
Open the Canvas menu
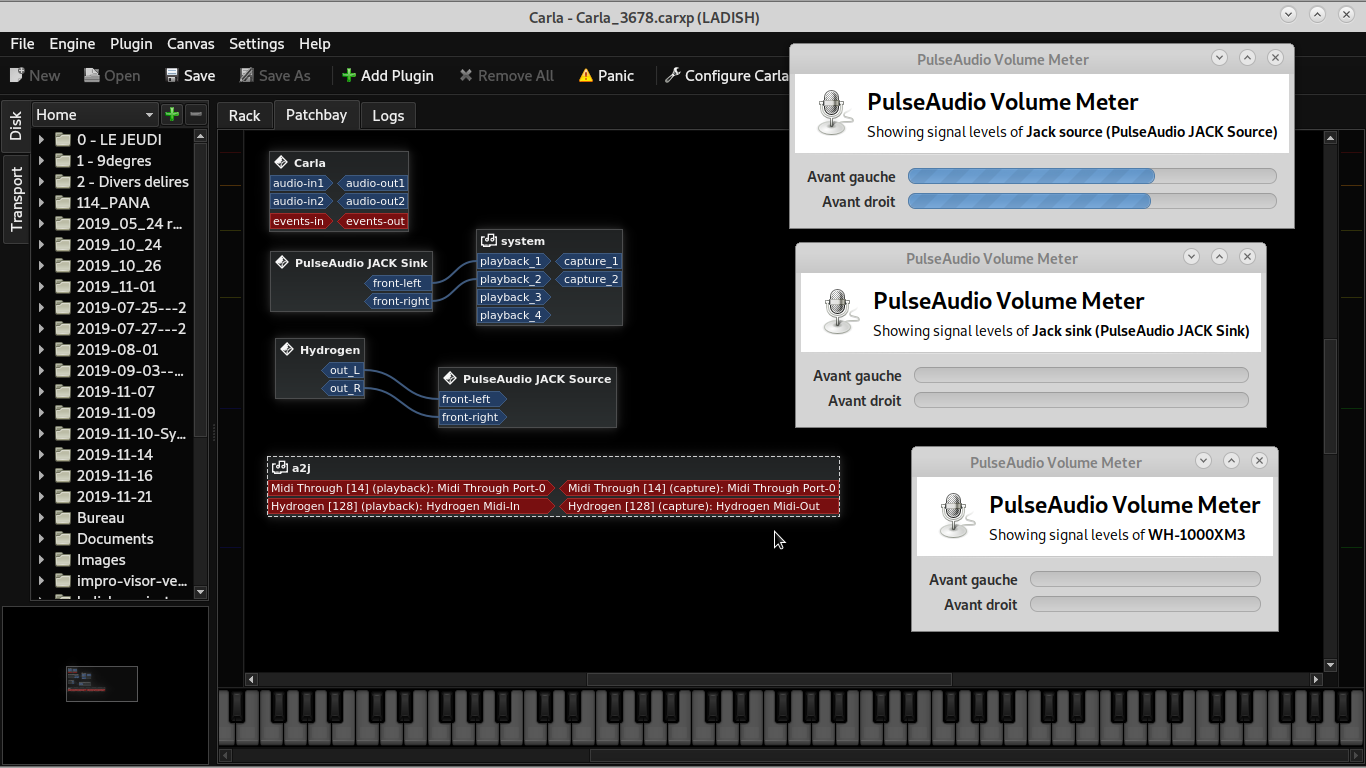[x=191, y=44]
